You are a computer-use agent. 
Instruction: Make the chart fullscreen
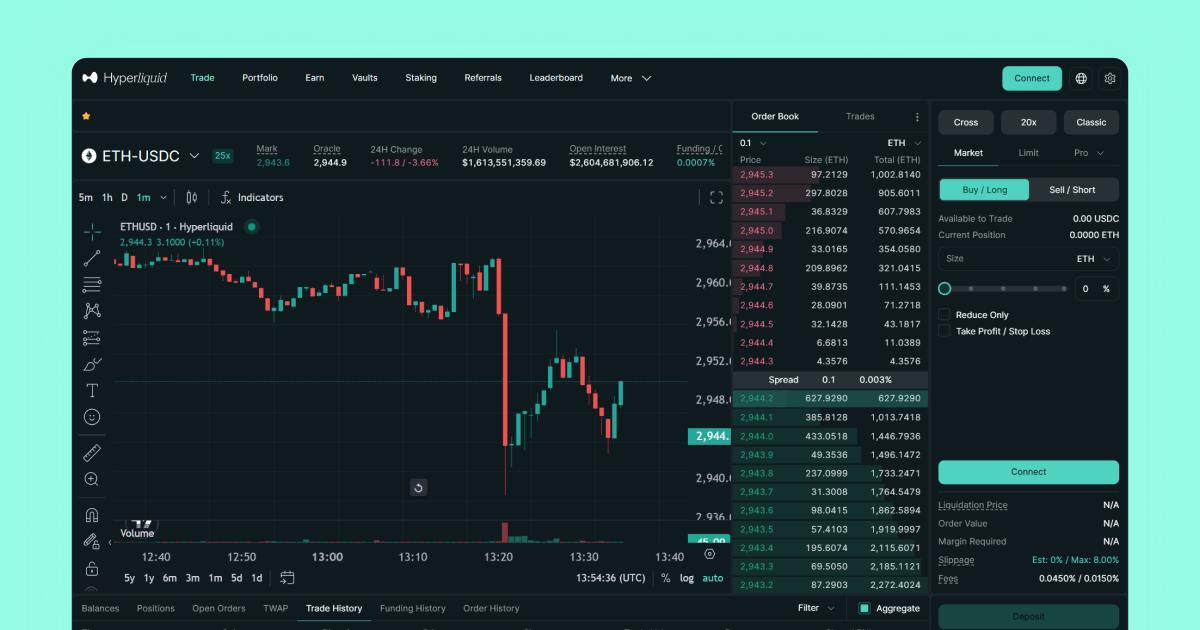716,197
